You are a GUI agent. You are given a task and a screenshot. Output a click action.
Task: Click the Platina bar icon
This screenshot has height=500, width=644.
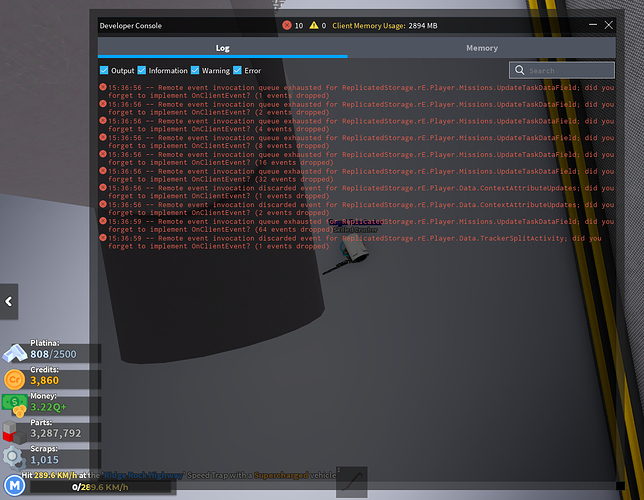[15, 353]
